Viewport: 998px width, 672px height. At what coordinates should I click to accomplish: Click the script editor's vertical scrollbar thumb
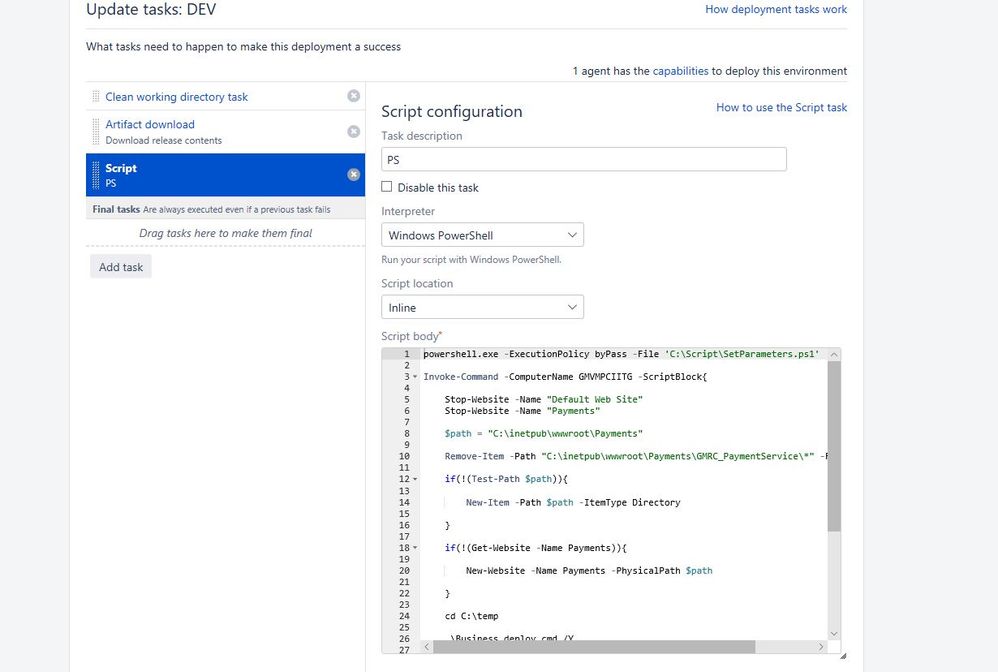pyautogui.click(x=834, y=445)
